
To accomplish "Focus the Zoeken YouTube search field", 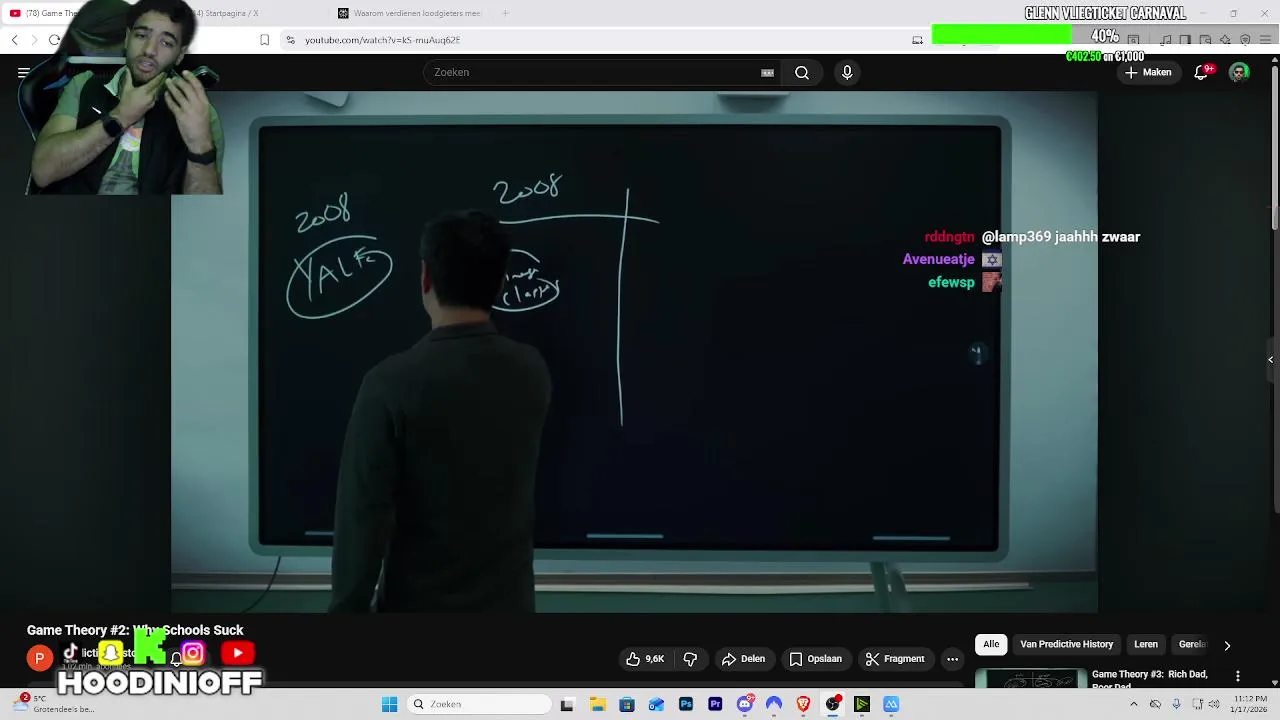I will coord(603,72).
